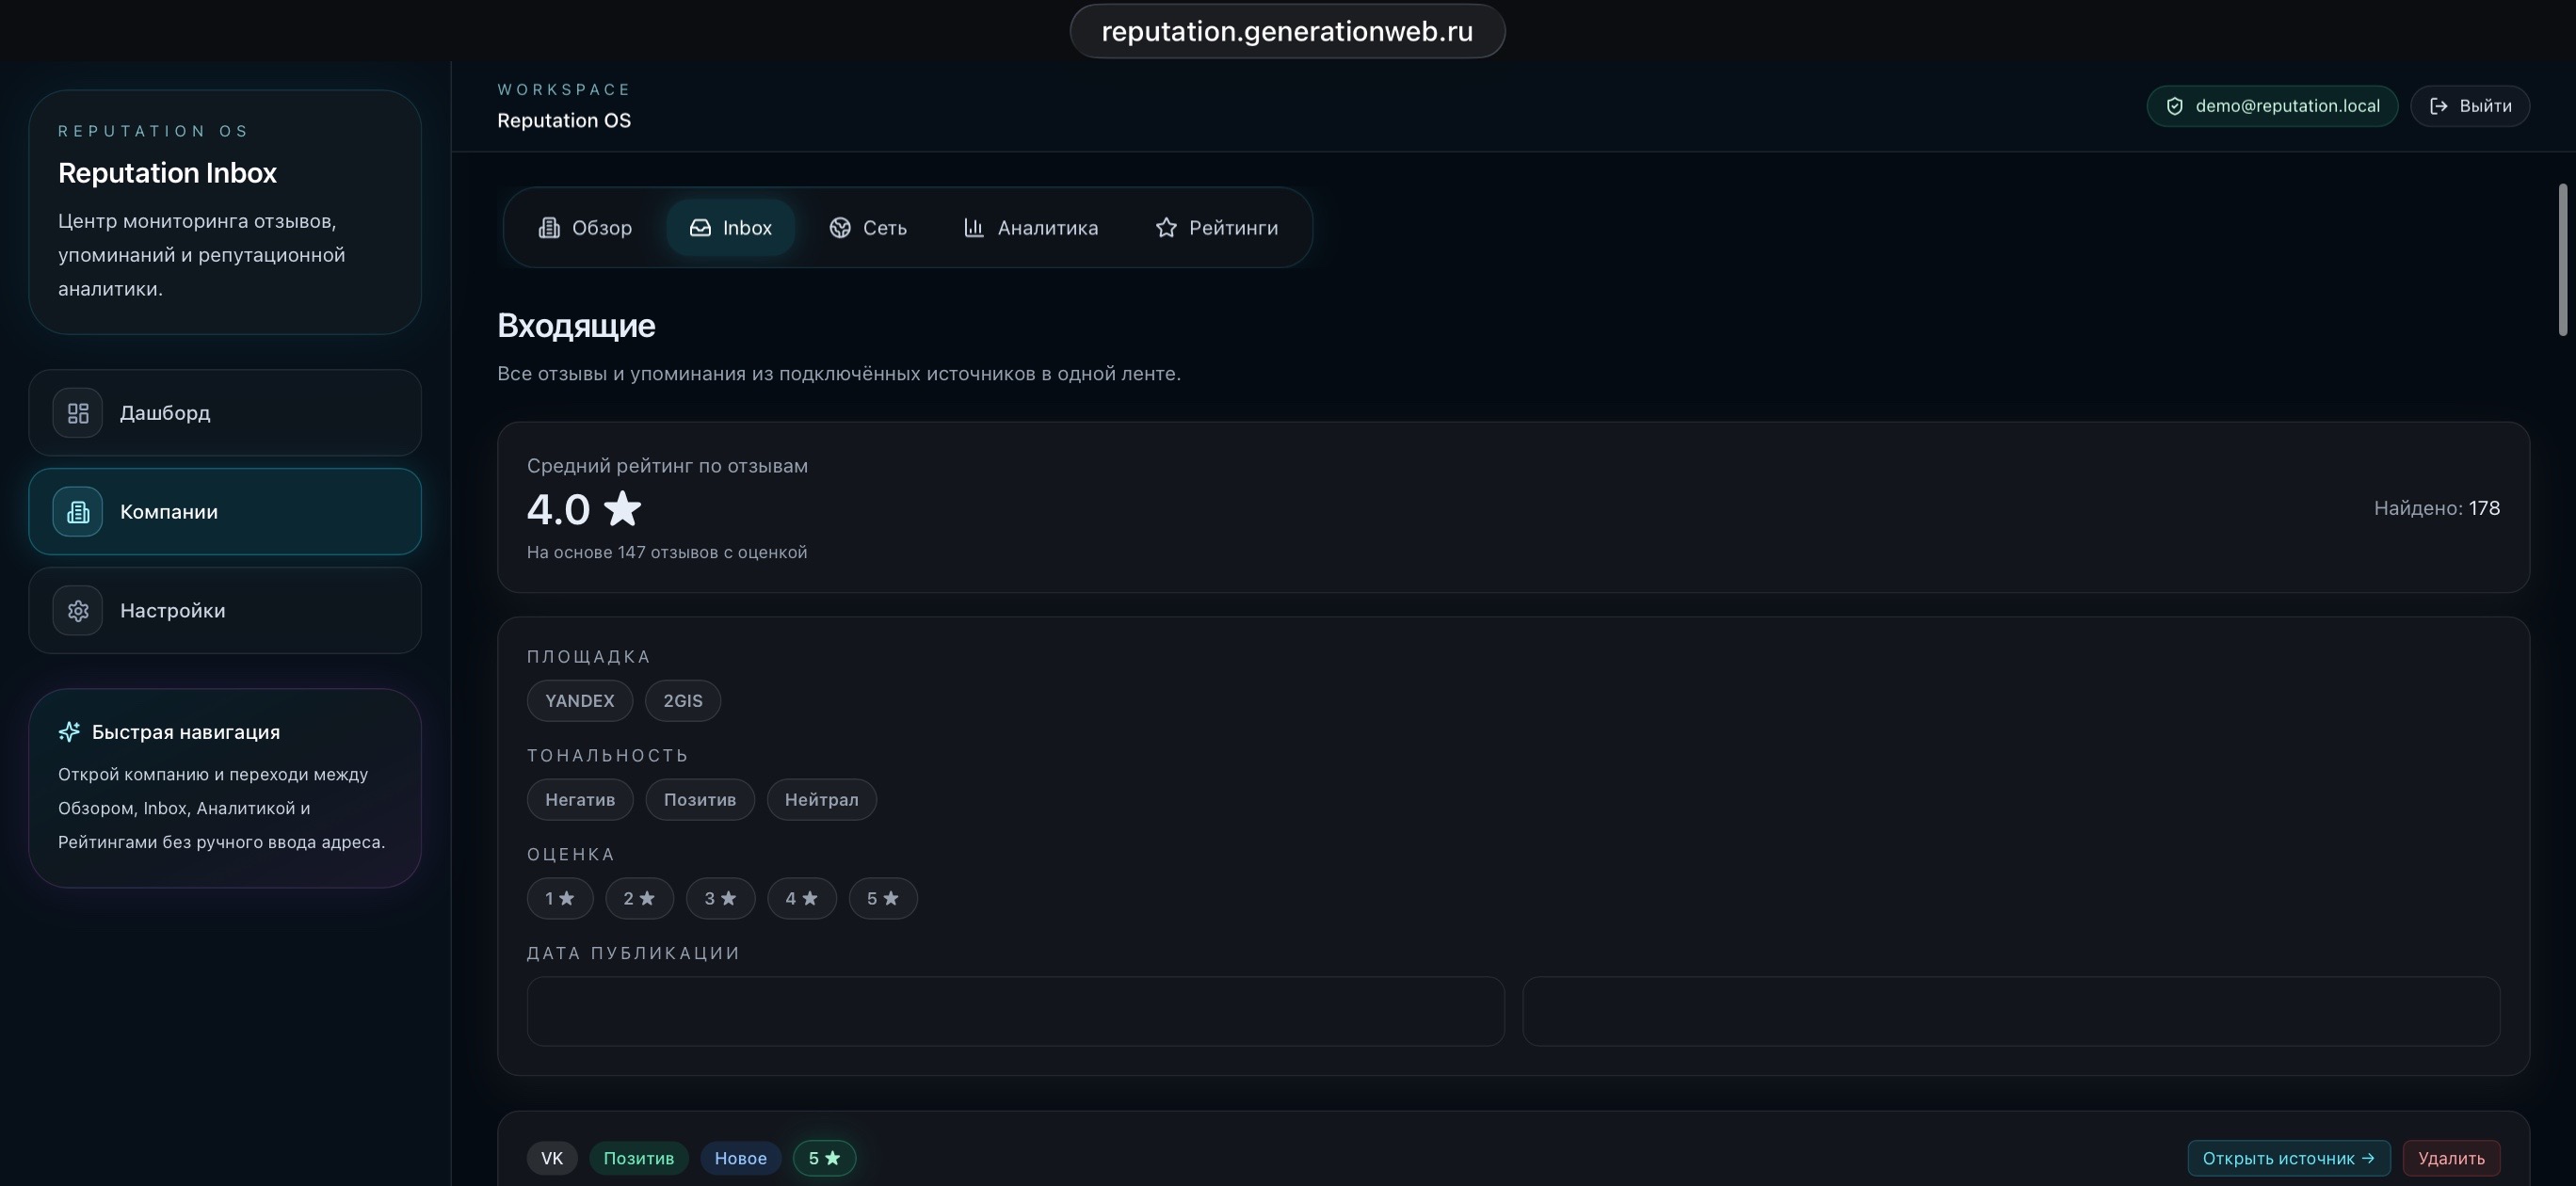
Task: Click the Настройки gear icon
Action: coord(78,611)
